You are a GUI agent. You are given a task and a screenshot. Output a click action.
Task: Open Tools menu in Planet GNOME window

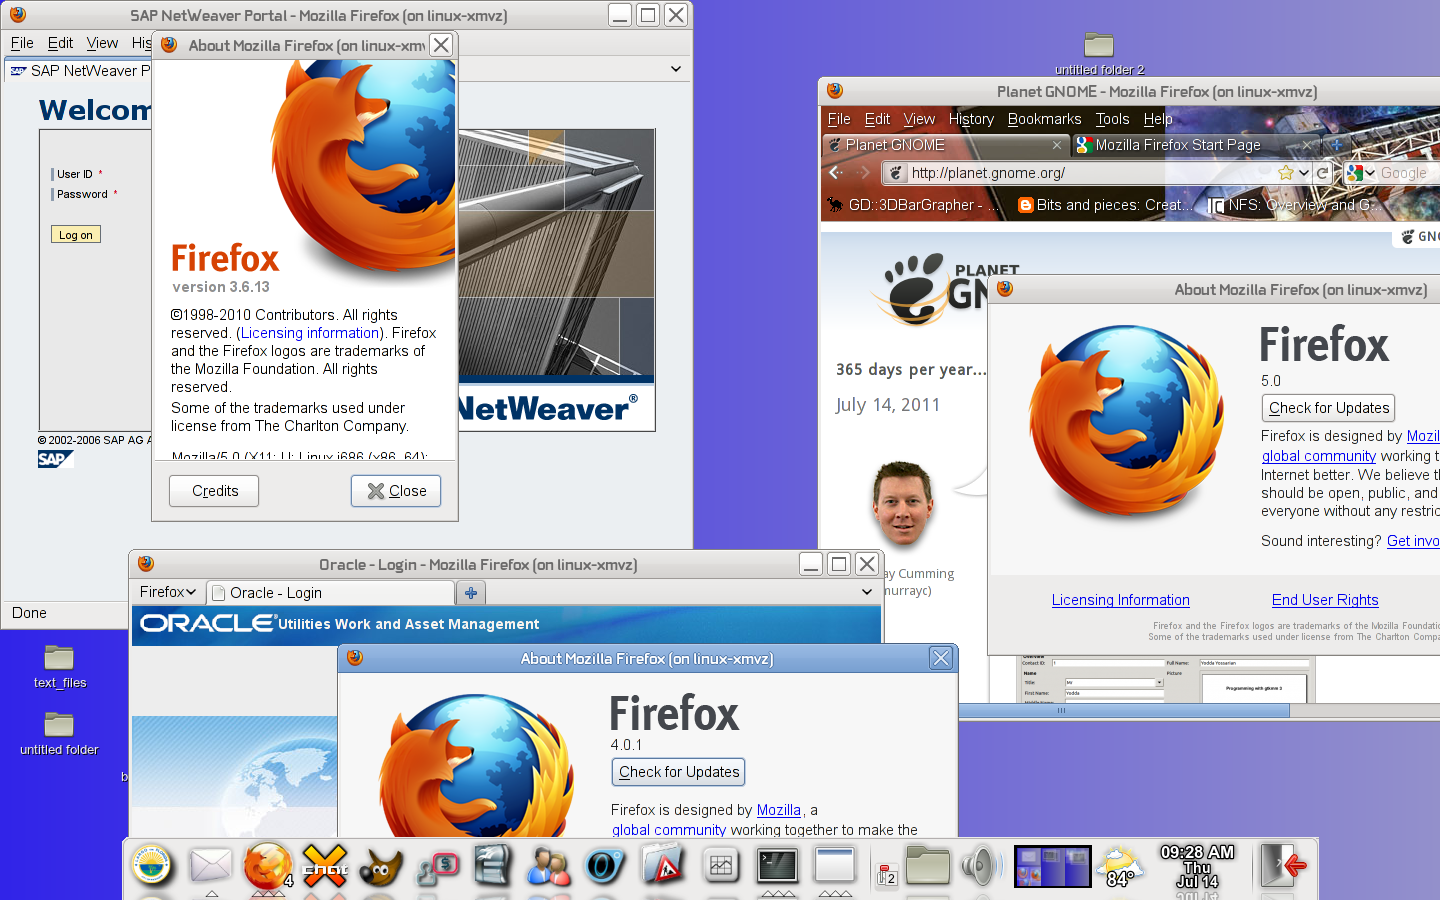(1112, 119)
